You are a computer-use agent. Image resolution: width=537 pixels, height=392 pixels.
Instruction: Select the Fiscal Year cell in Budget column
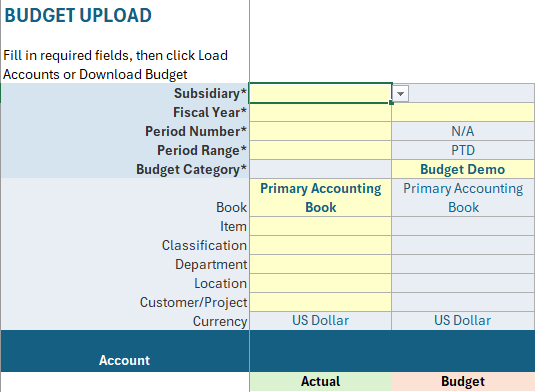(x=463, y=112)
